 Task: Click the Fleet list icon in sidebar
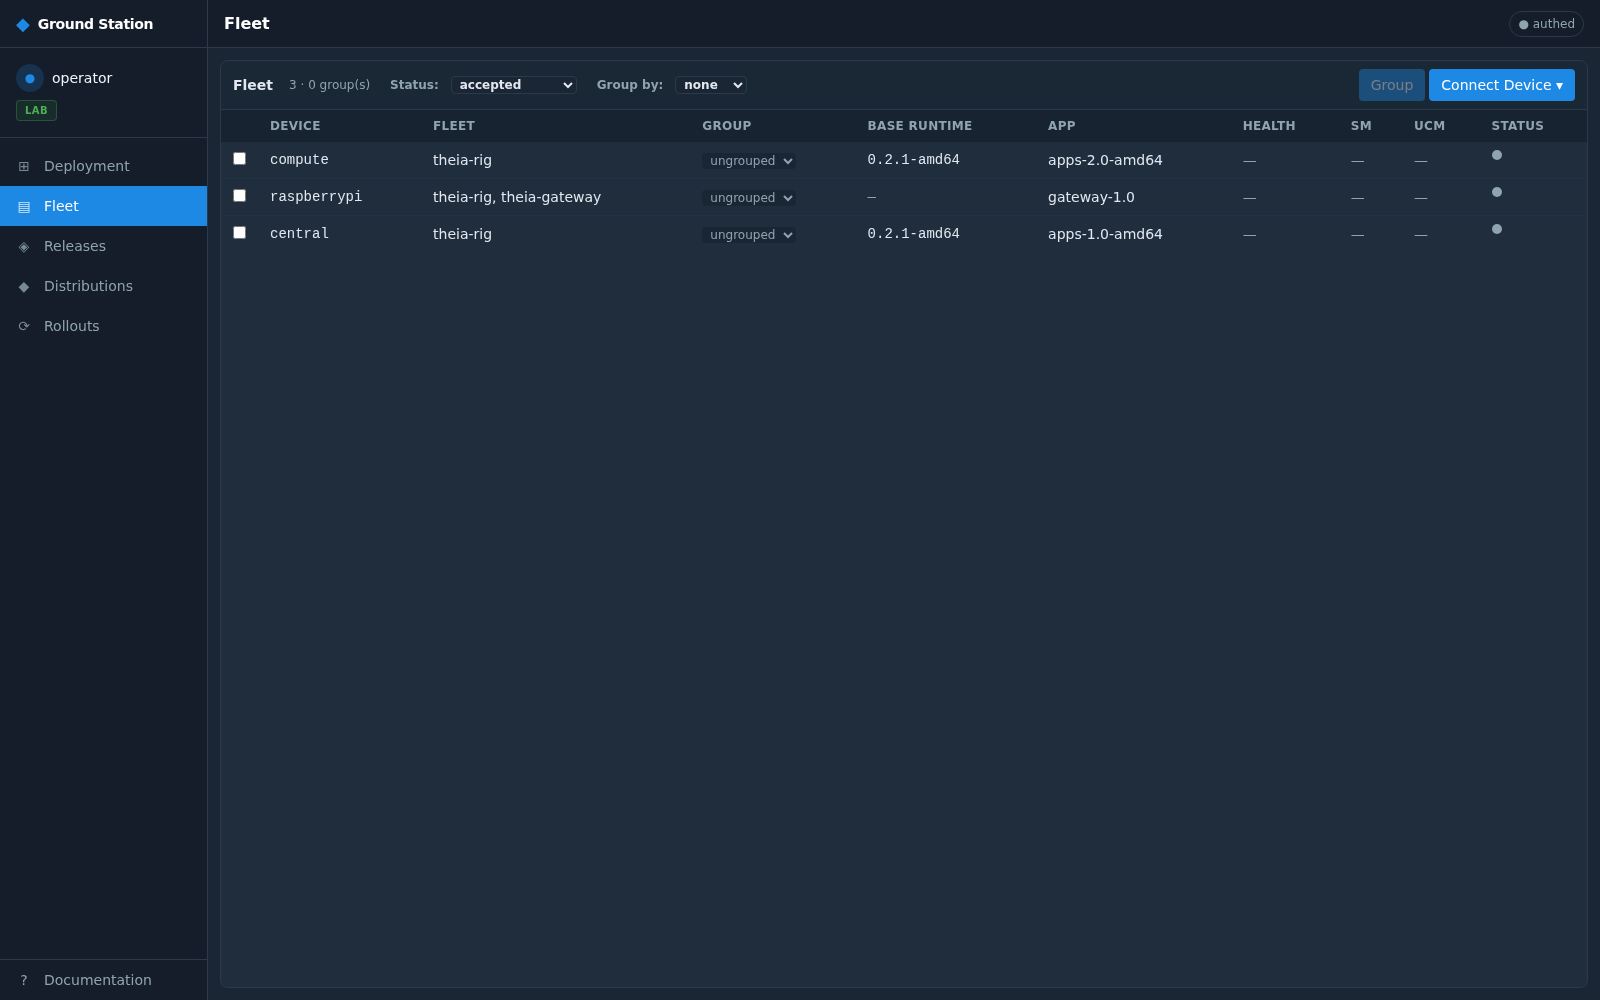tap(24, 206)
